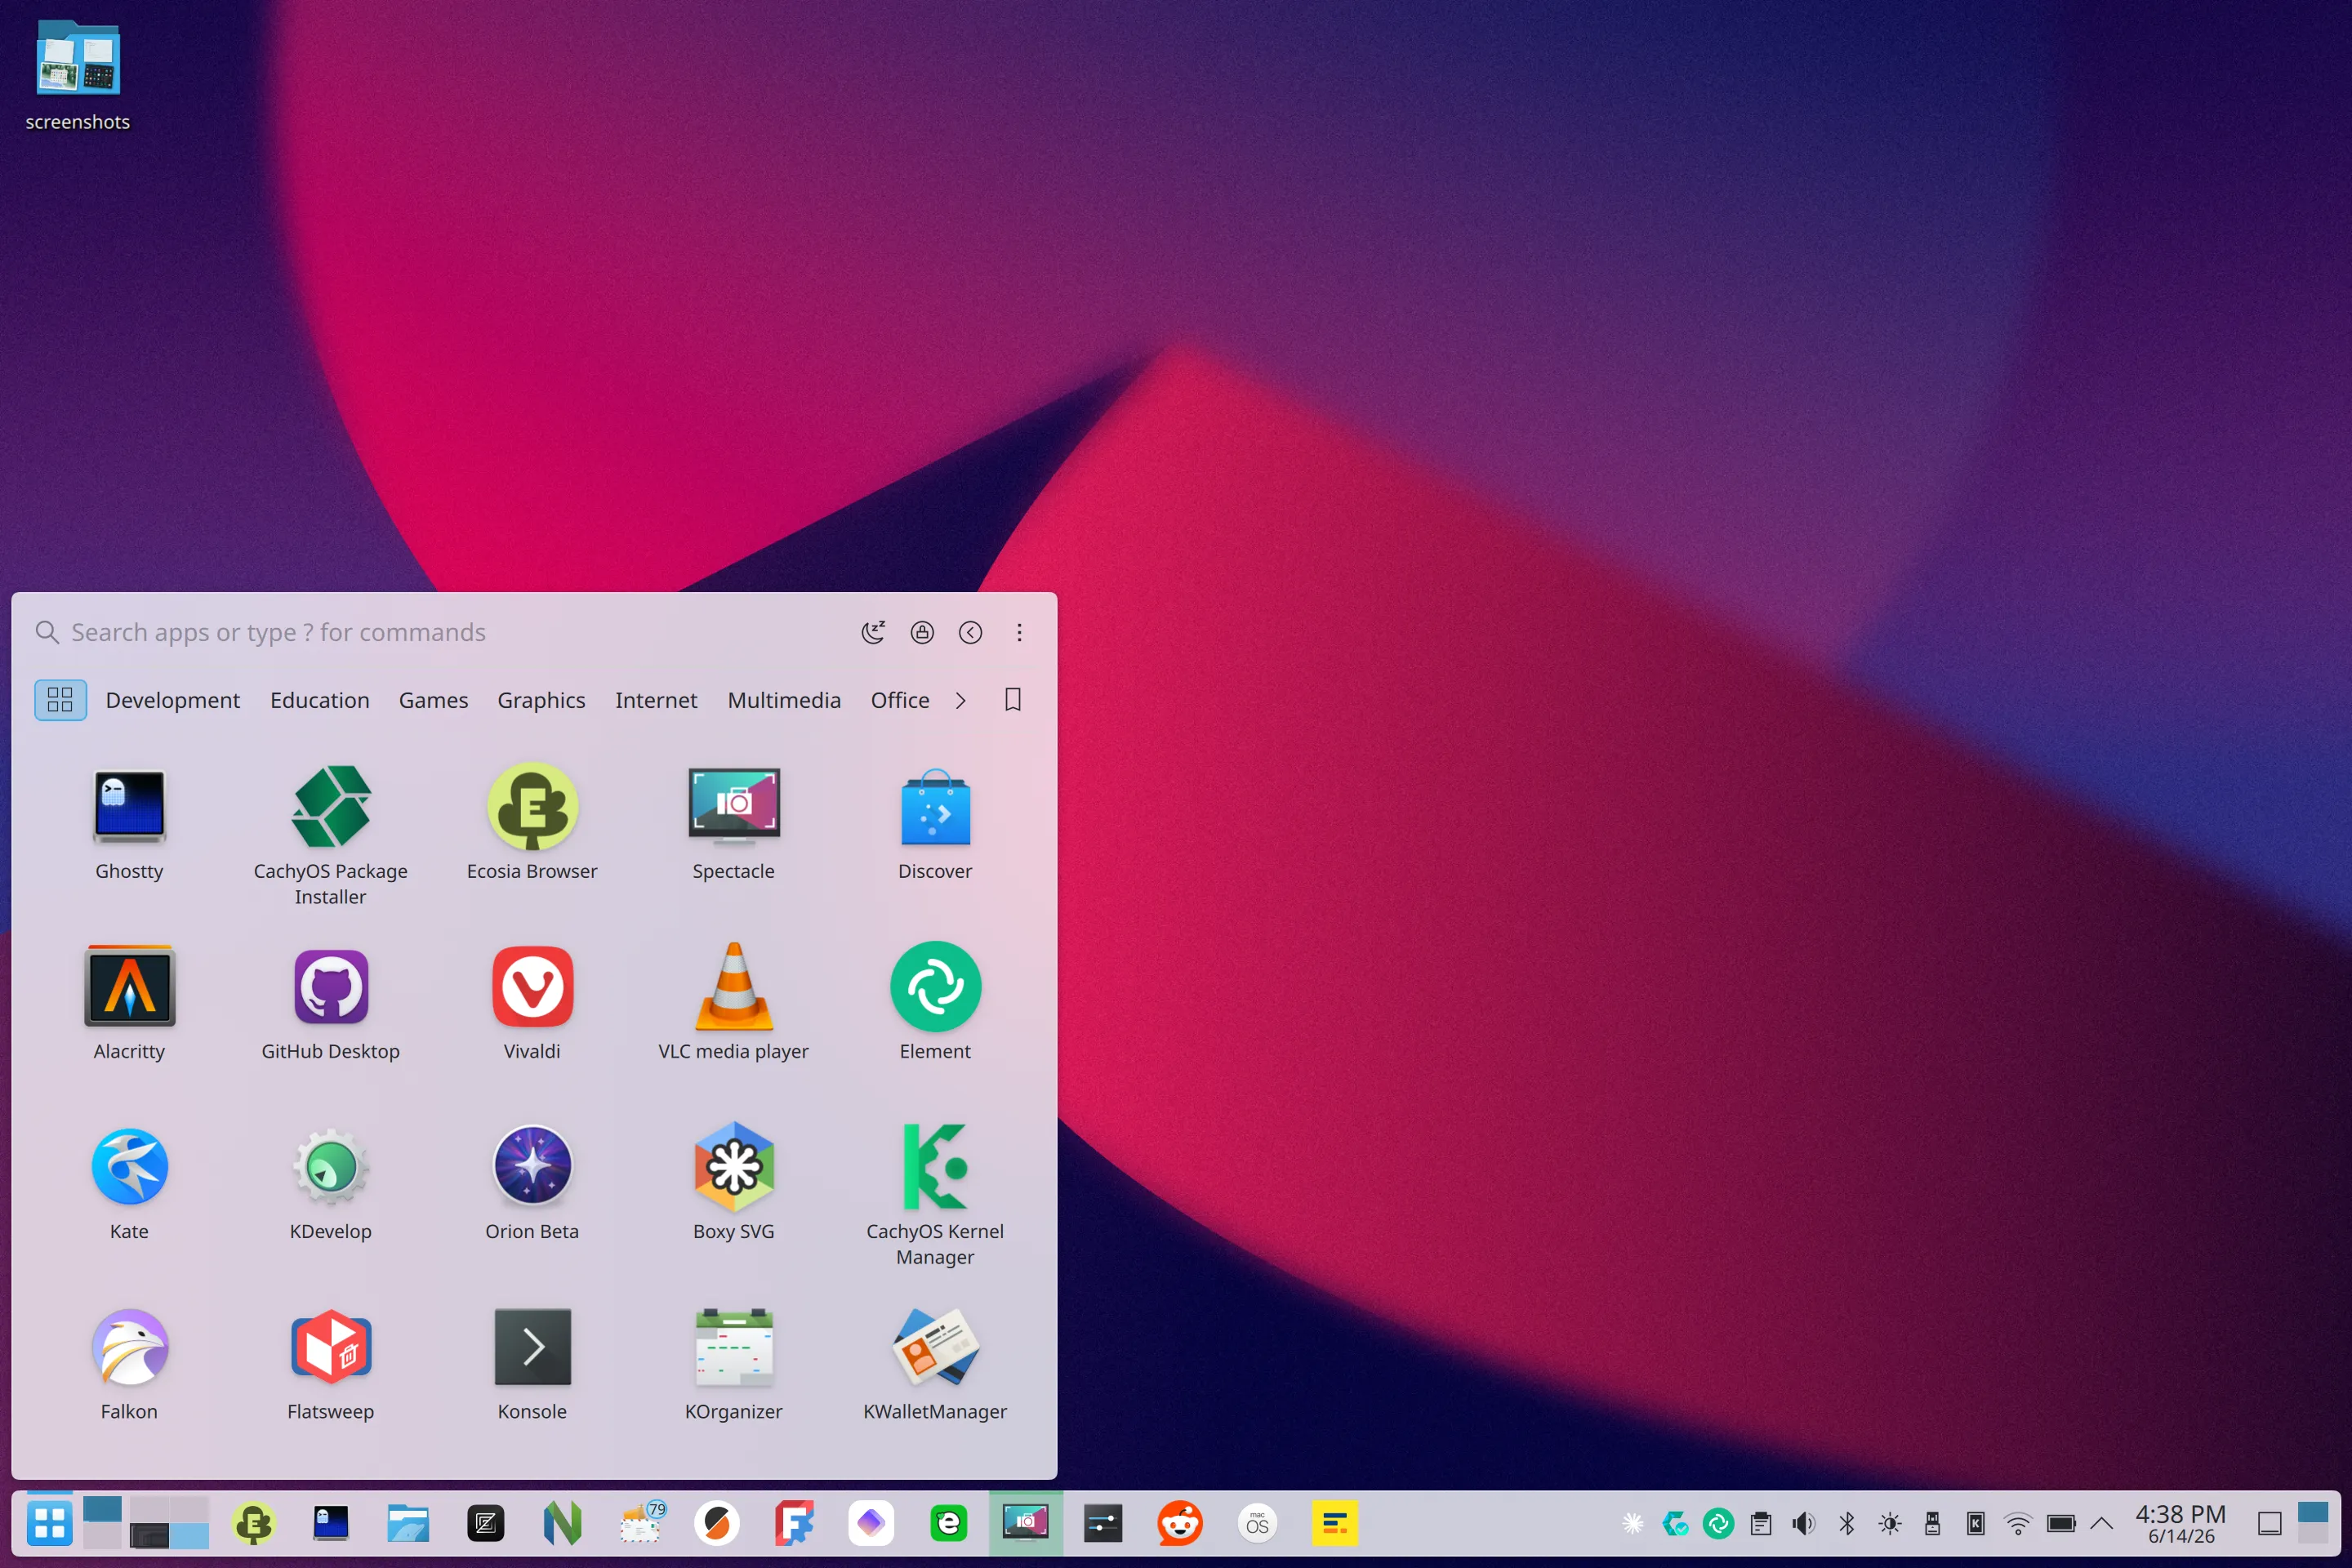Open Ecosia Browser from the taskbar

(254, 1524)
